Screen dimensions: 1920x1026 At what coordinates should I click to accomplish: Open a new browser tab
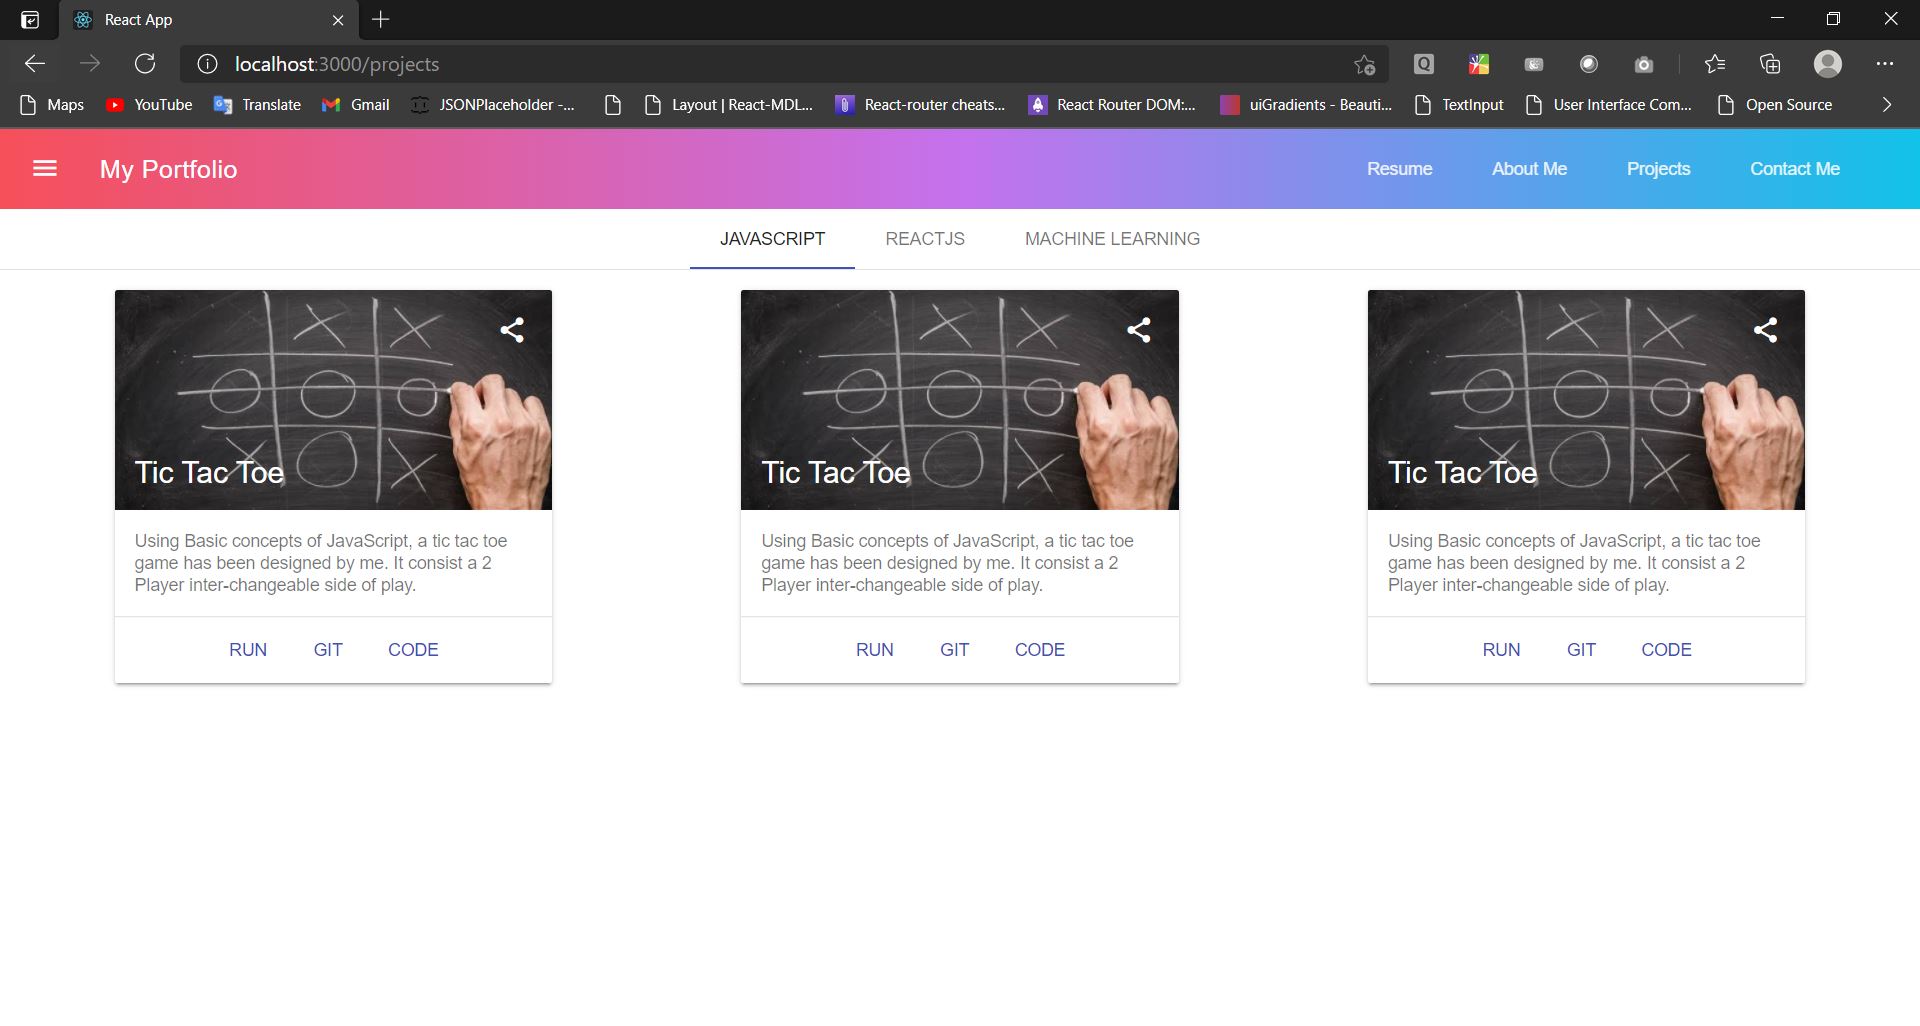pyautogui.click(x=378, y=19)
